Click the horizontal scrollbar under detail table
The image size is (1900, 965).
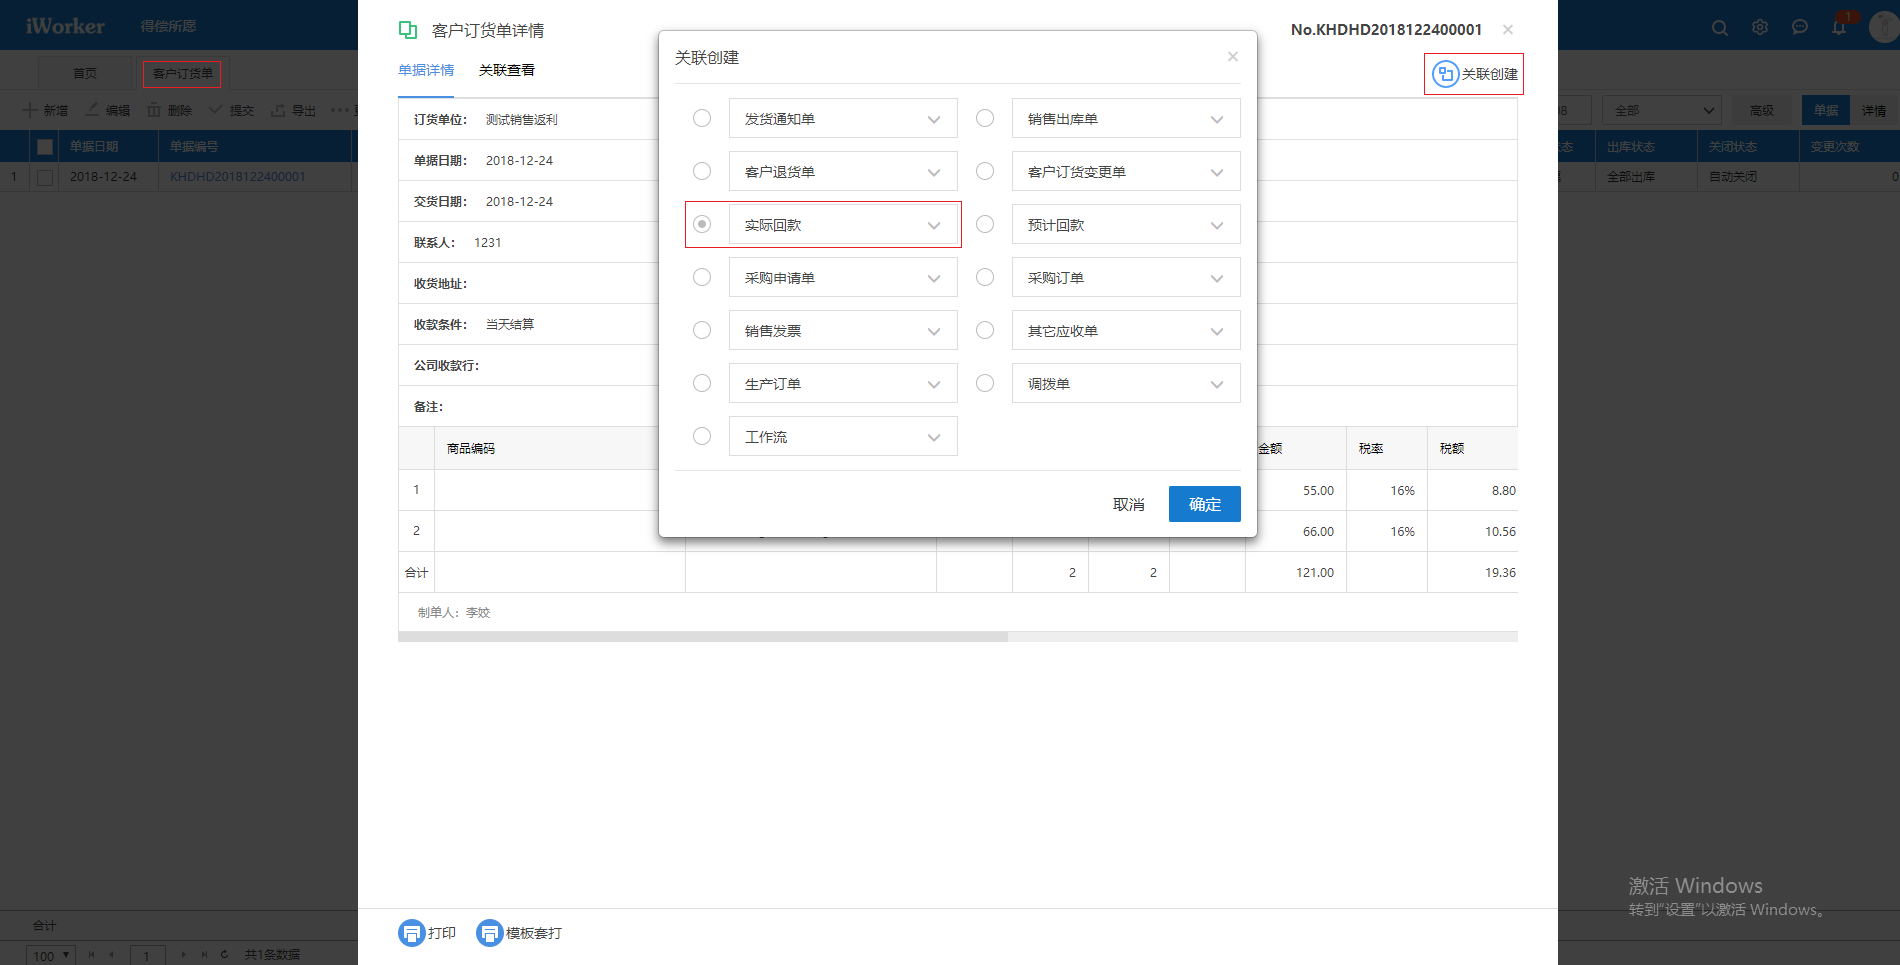[703, 636]
